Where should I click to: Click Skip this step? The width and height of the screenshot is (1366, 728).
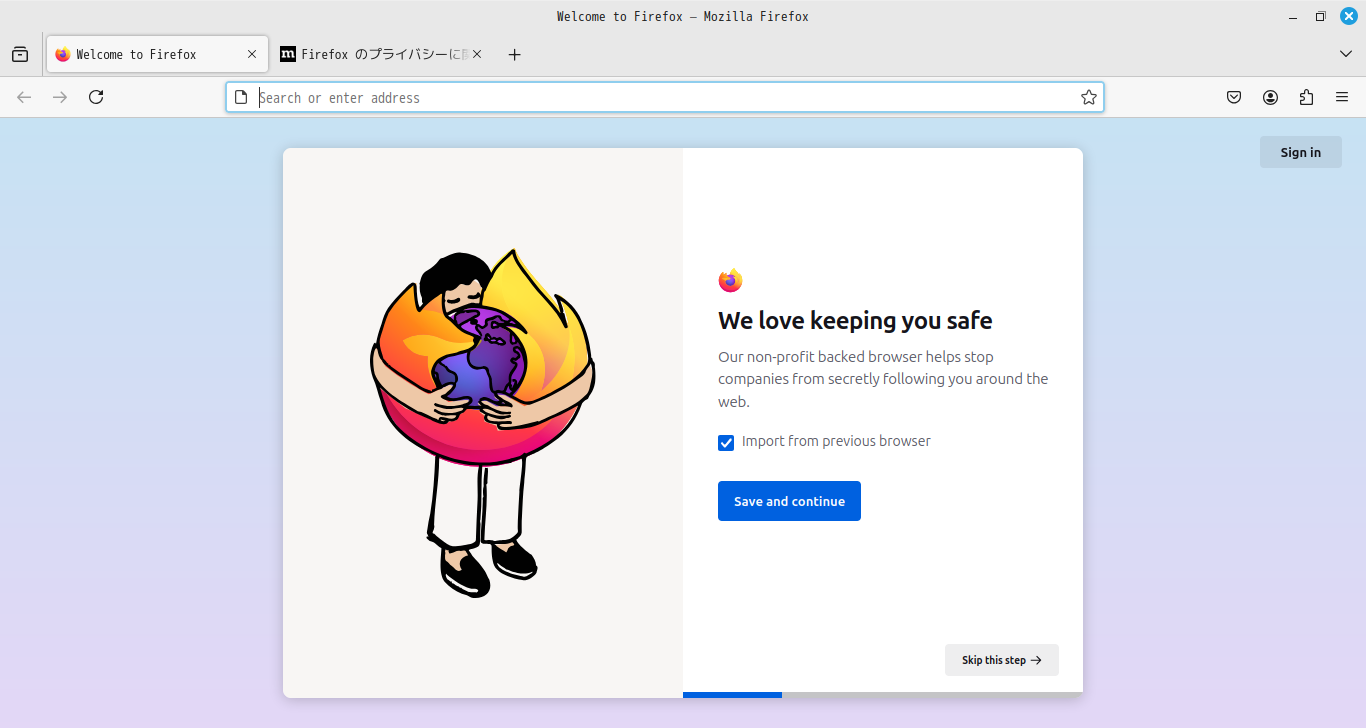(x=1001, y=660)
